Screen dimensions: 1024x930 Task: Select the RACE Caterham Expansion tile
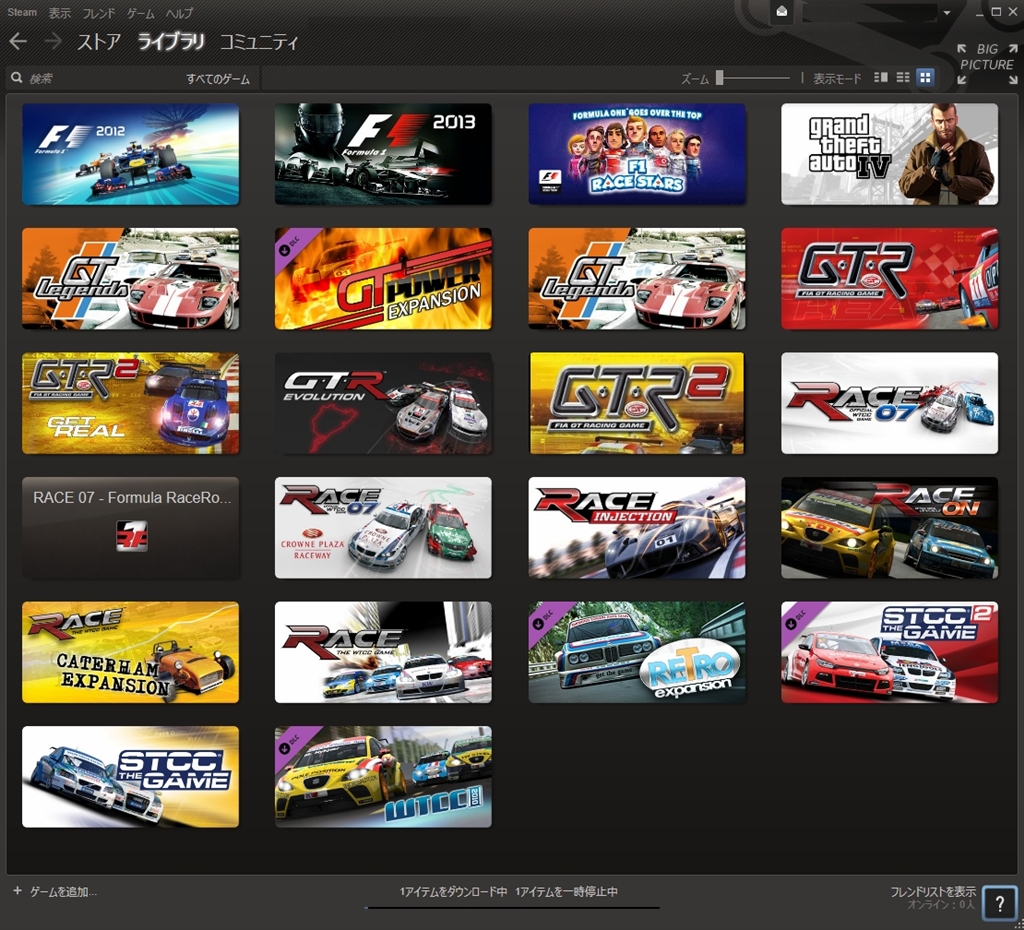coord(131,652)
